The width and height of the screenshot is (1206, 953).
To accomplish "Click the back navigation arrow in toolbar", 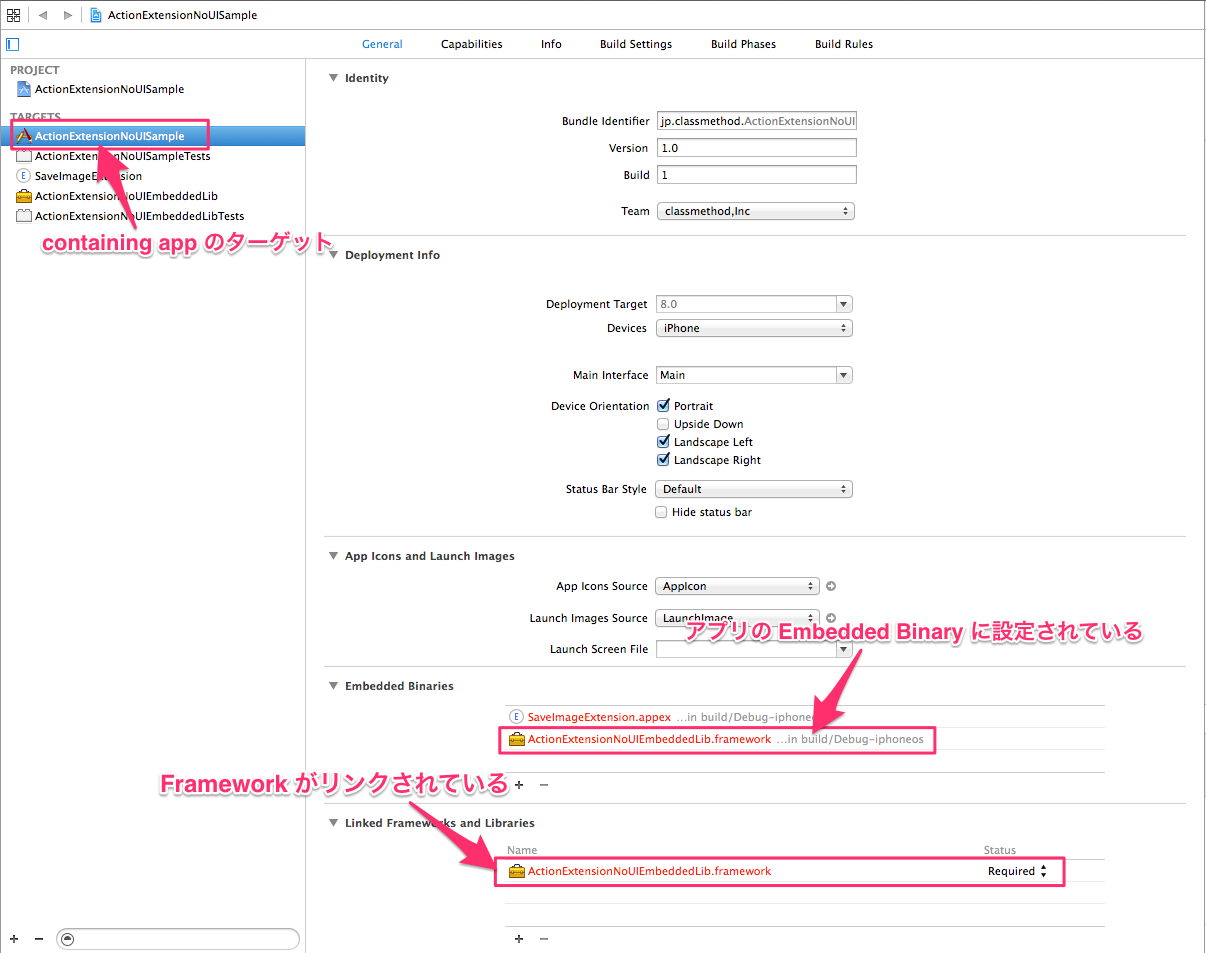I will (41, 14).
